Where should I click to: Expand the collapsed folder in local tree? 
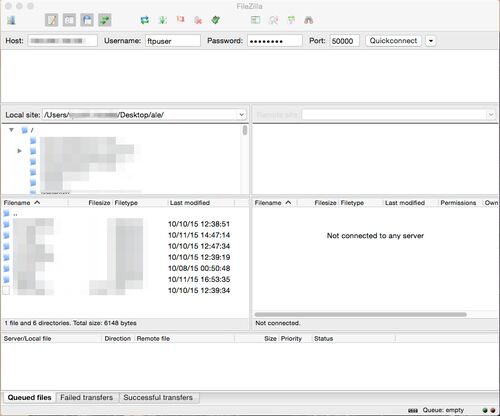[x=19, y=151]
